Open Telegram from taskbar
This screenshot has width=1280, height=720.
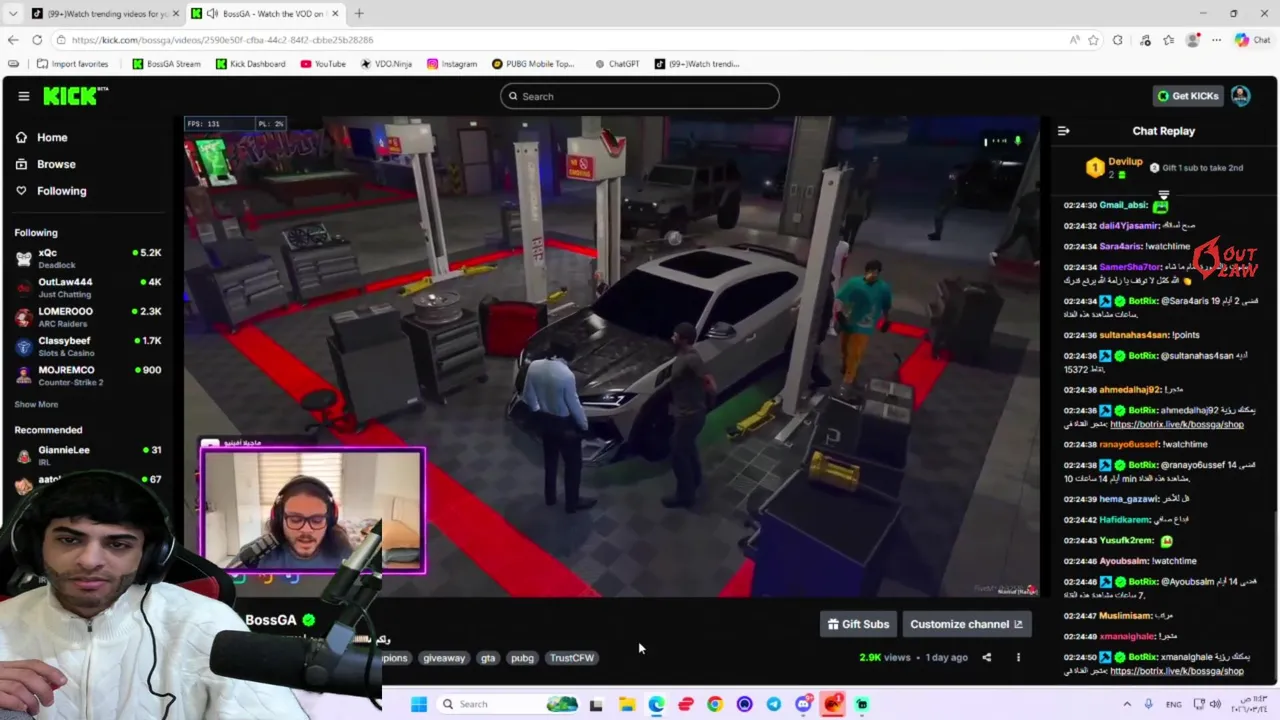774,704
